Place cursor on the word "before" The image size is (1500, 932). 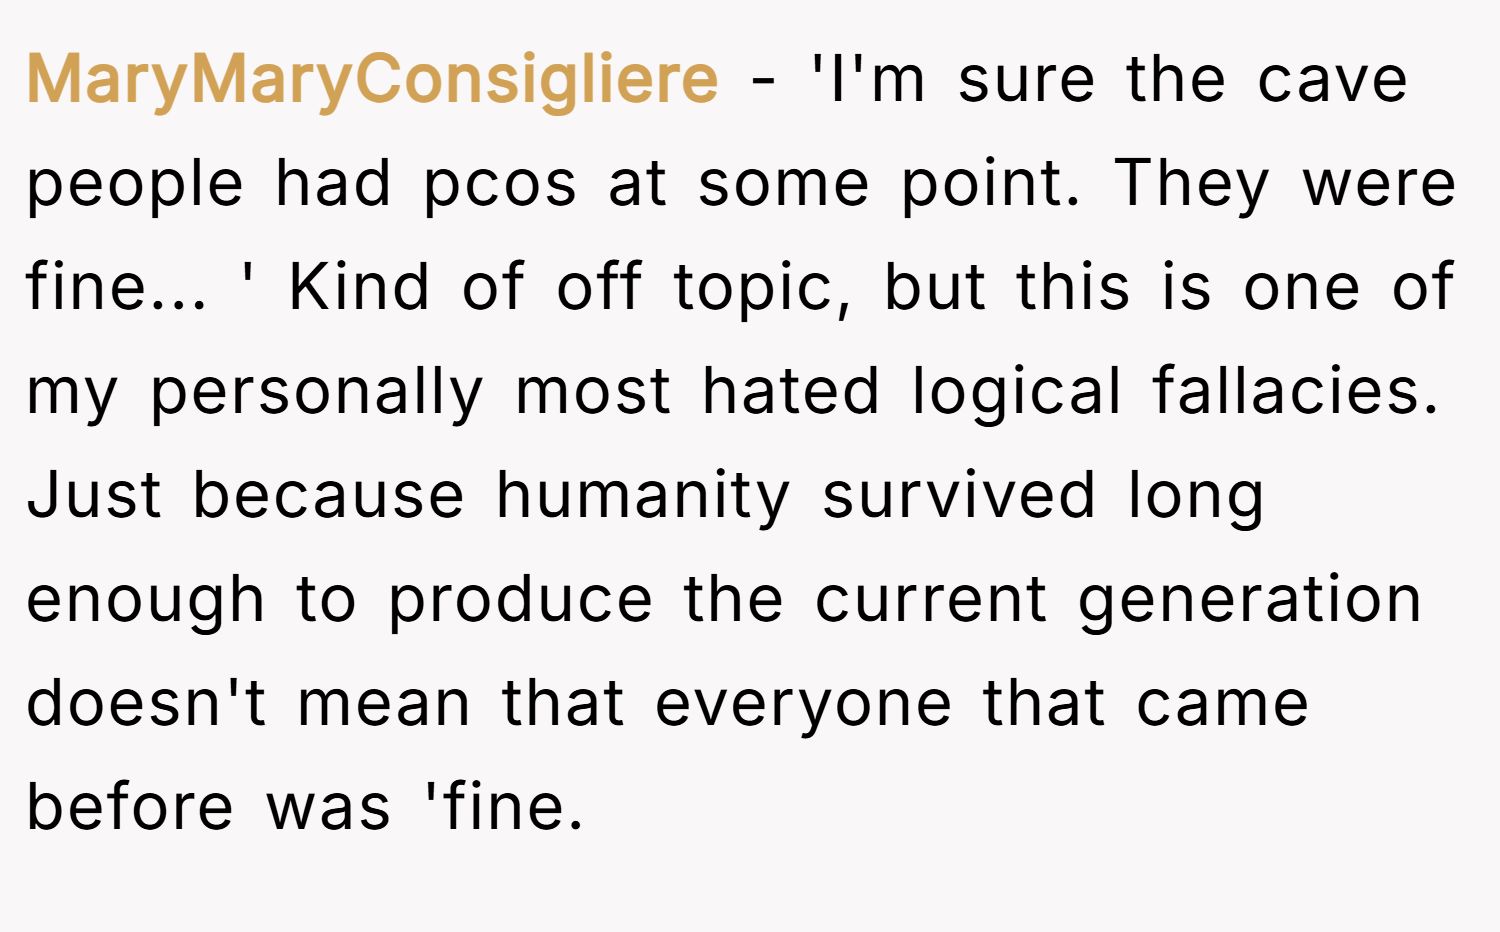(130, 807)
